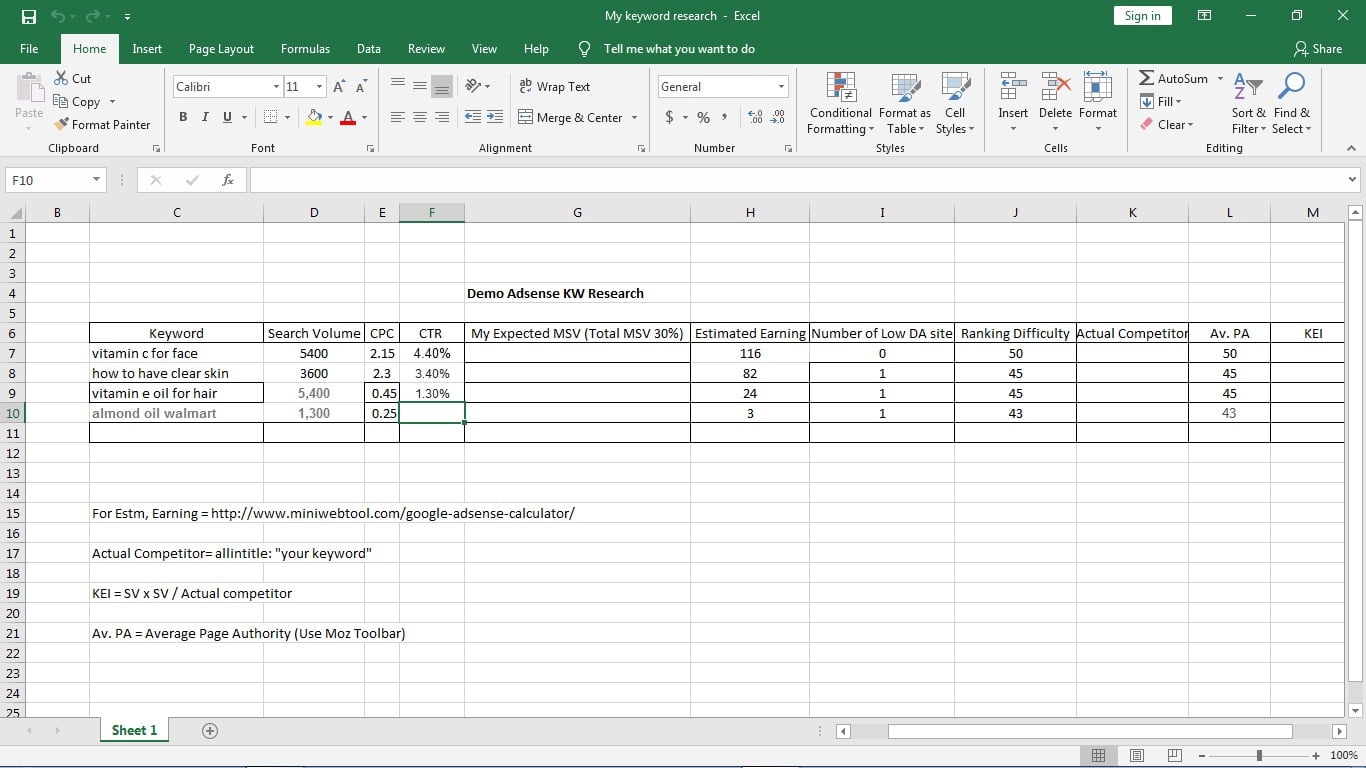Expand the General number format dropdown
This screenshot has width=1366, height=768.
coord(781,87)
